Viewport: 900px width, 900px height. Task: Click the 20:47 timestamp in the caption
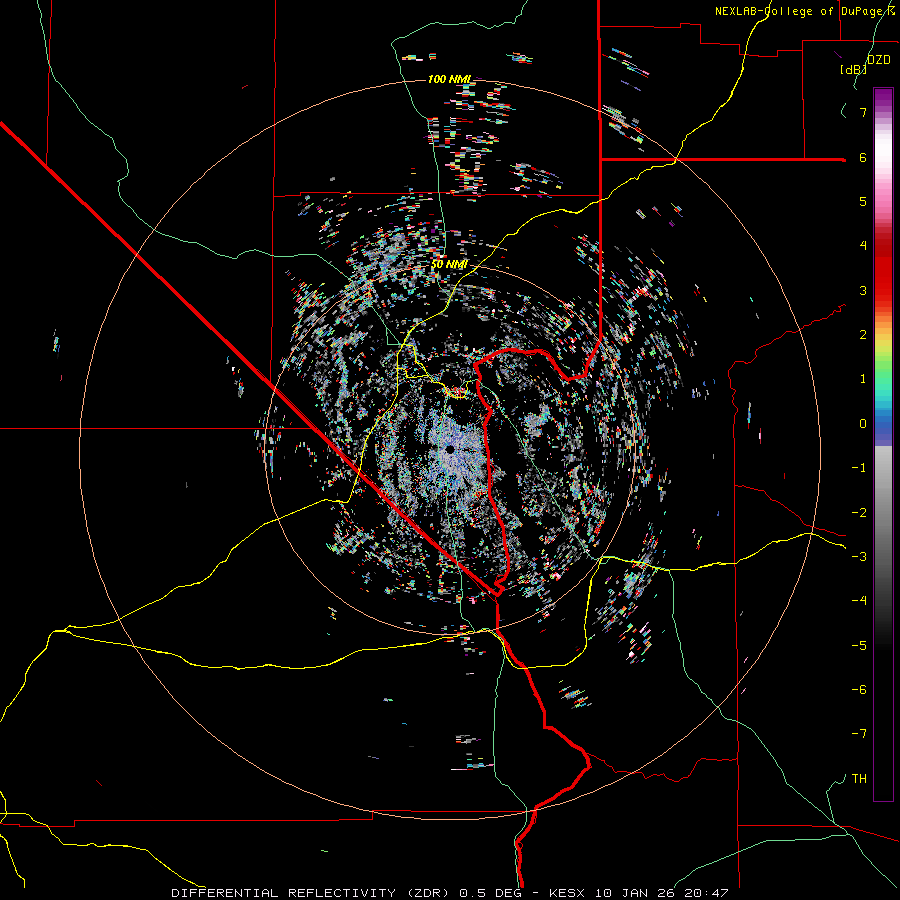709,893
